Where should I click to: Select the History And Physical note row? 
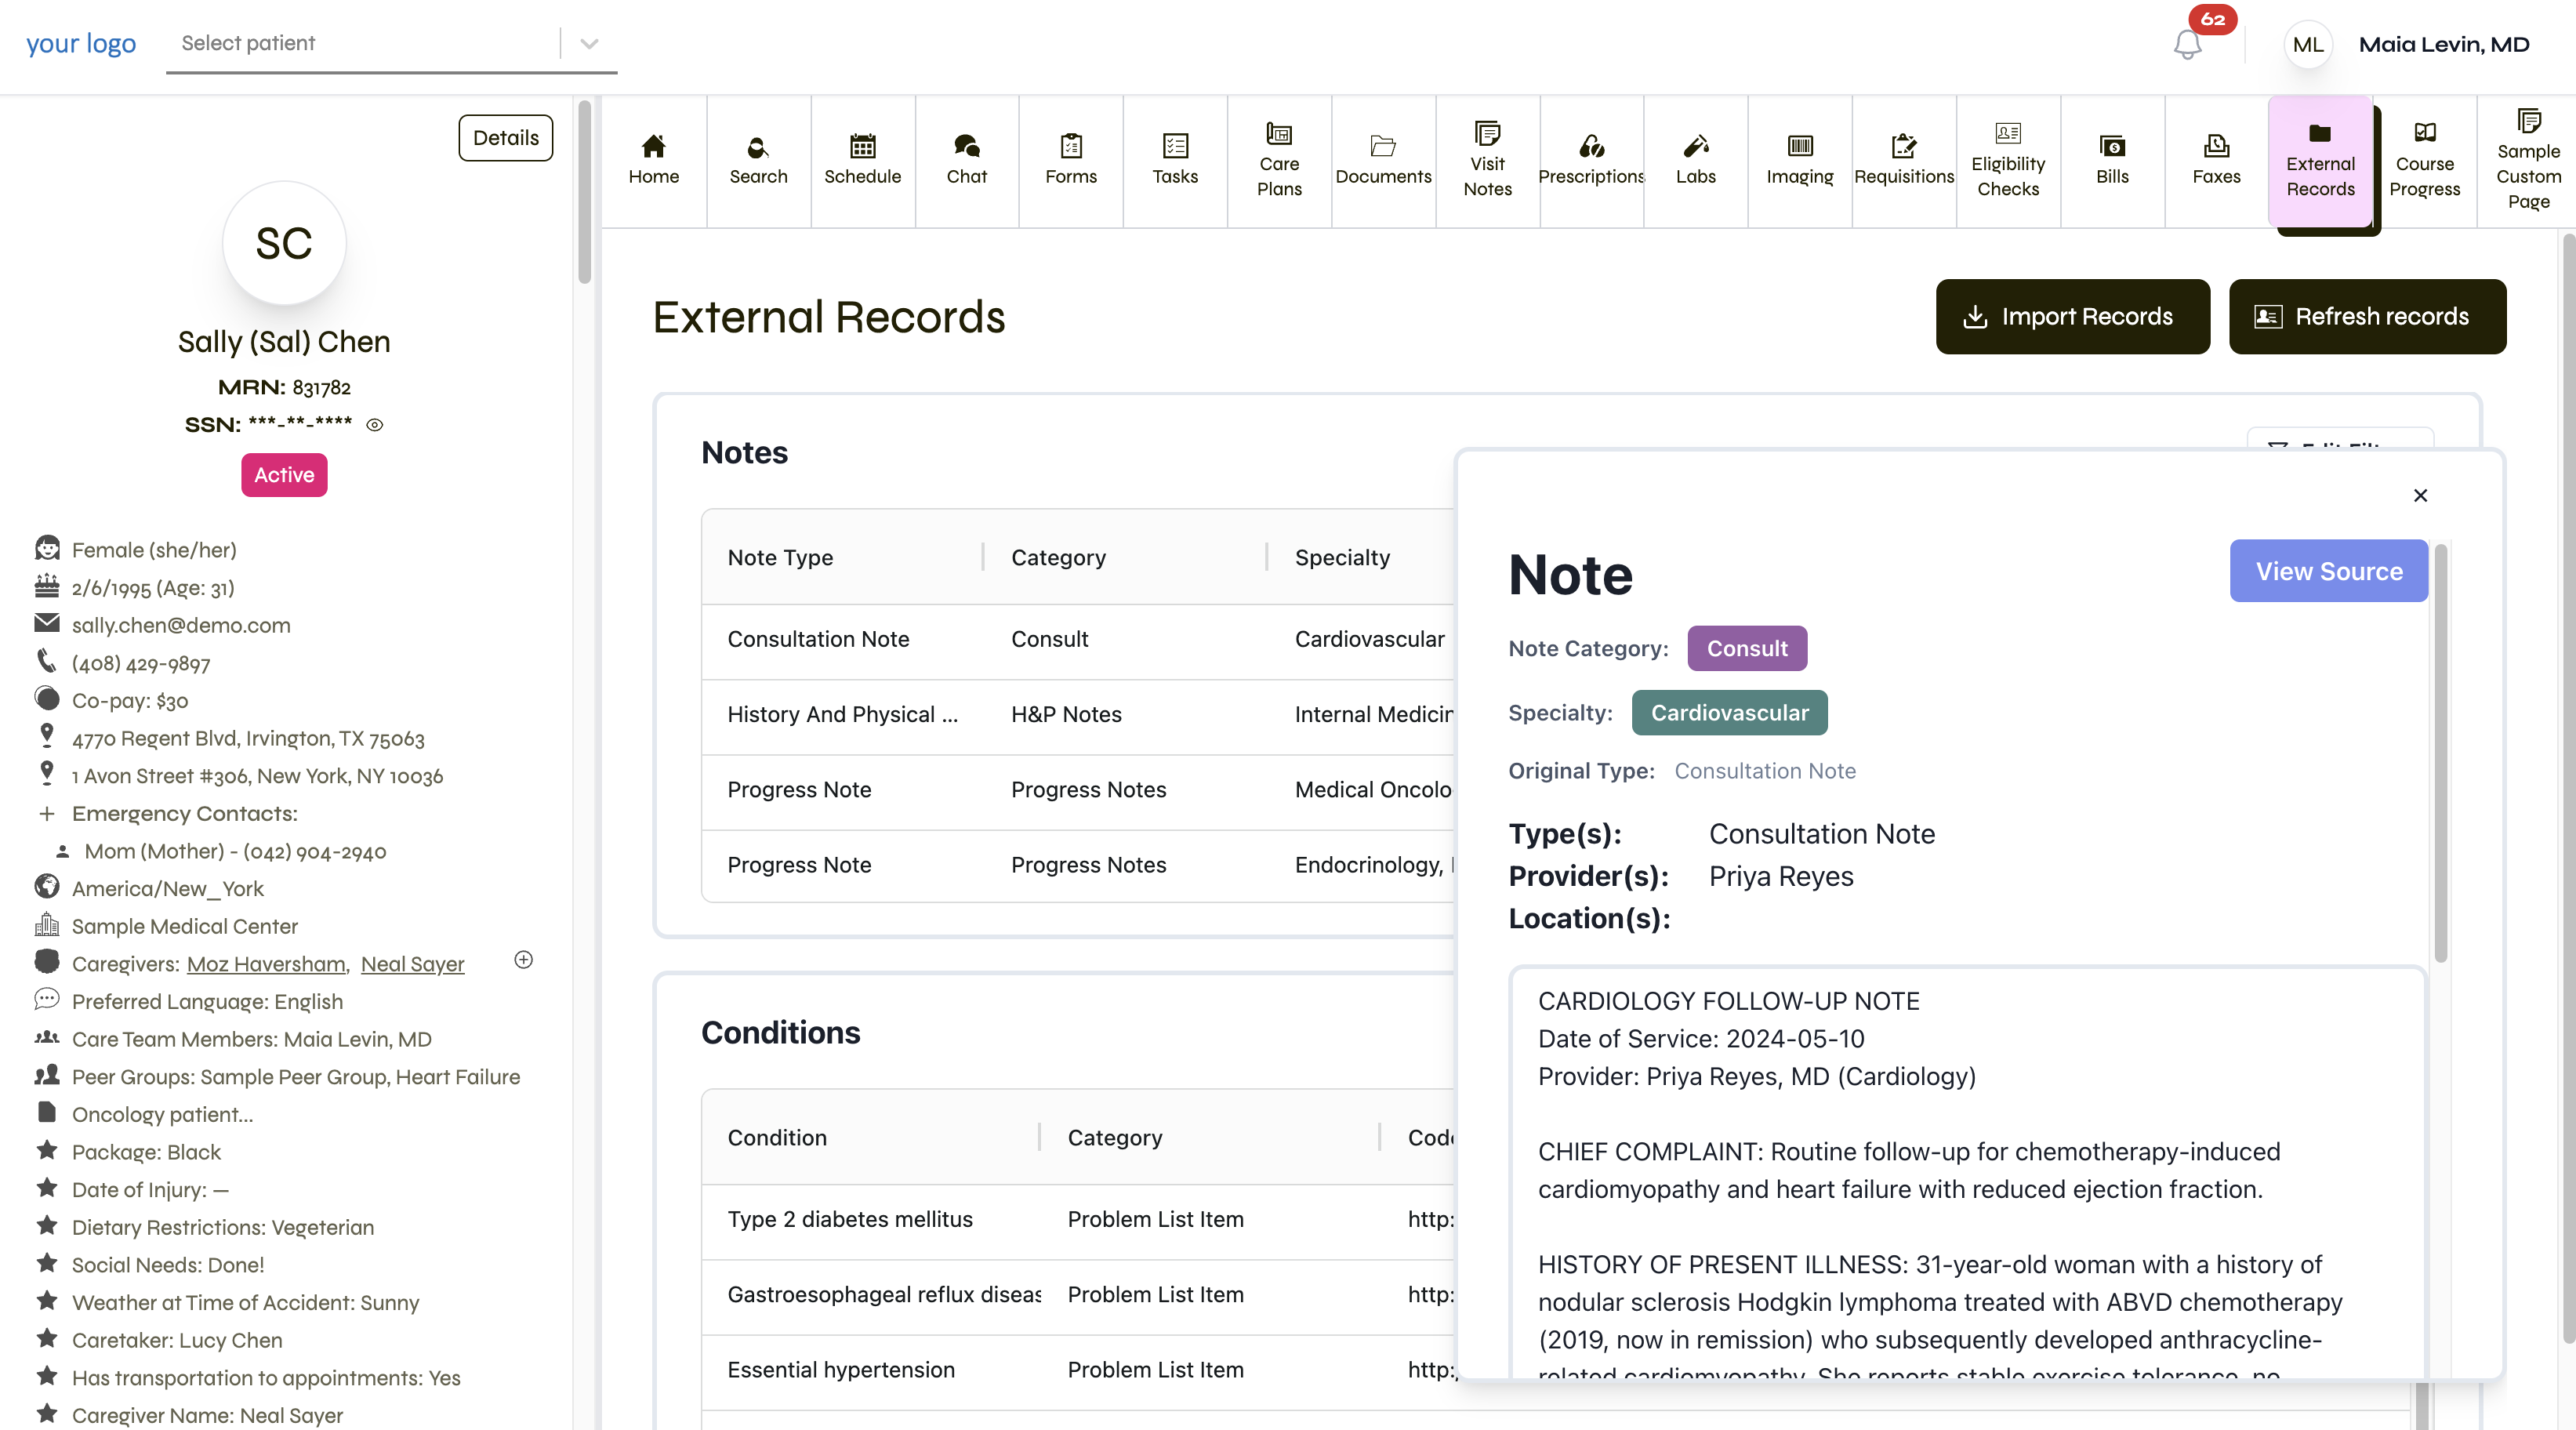click(1078, 715)
